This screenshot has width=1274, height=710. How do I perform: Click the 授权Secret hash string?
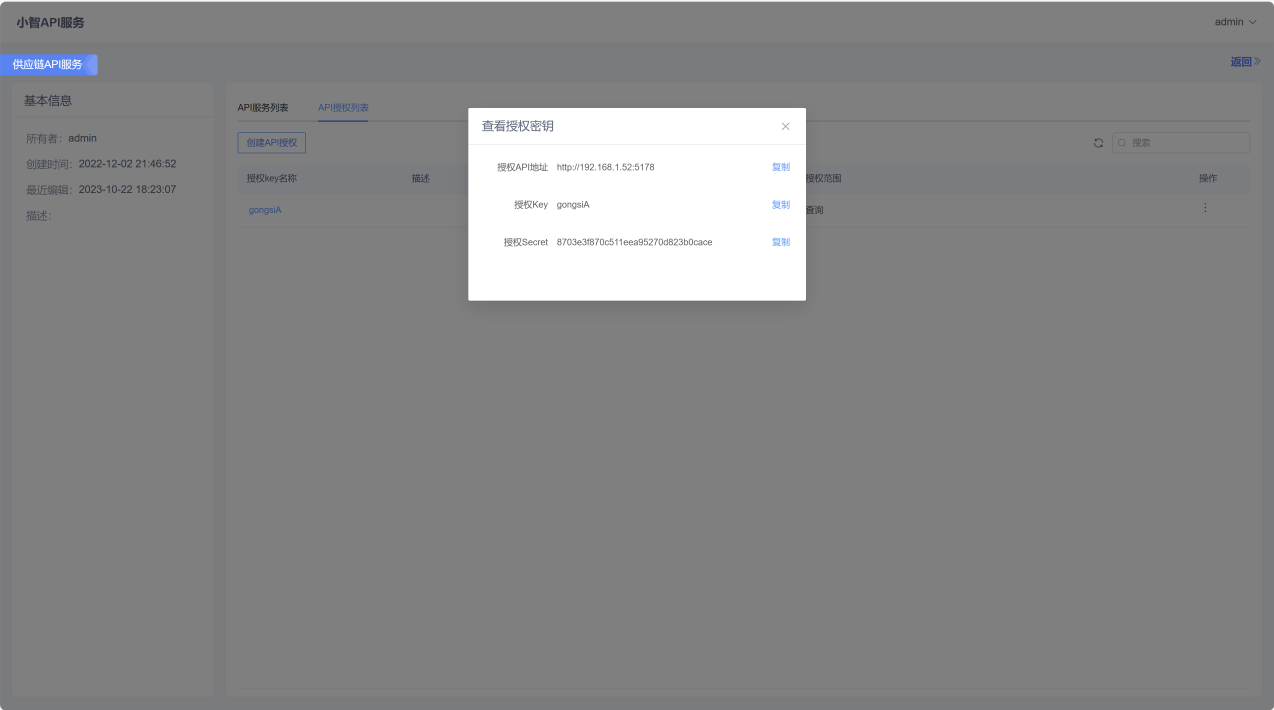pyautogui.click(x=635, y=242)
